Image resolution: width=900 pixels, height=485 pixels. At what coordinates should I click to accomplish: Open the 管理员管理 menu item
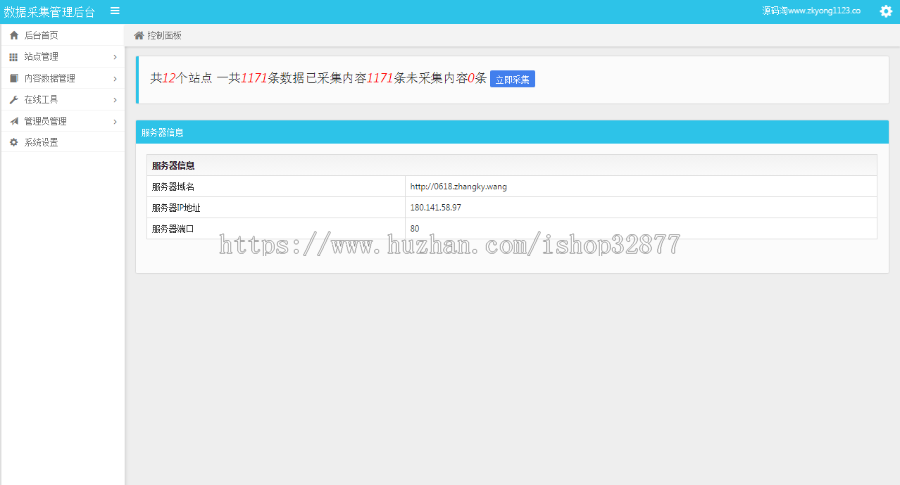[63, 121]
